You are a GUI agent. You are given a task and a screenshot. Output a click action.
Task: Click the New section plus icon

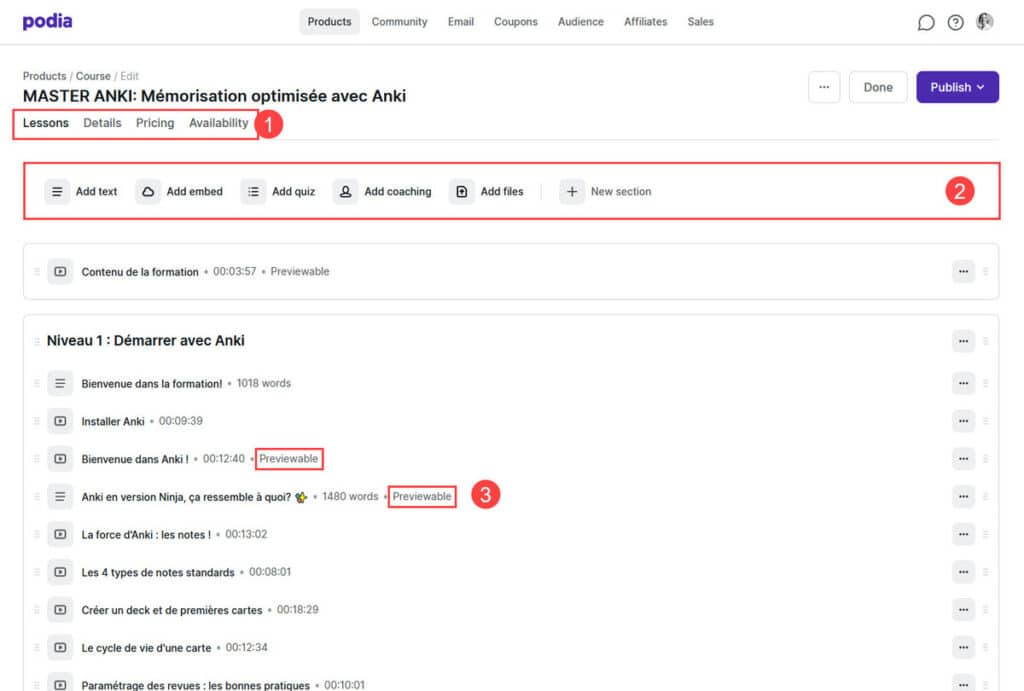click(572, 191)
